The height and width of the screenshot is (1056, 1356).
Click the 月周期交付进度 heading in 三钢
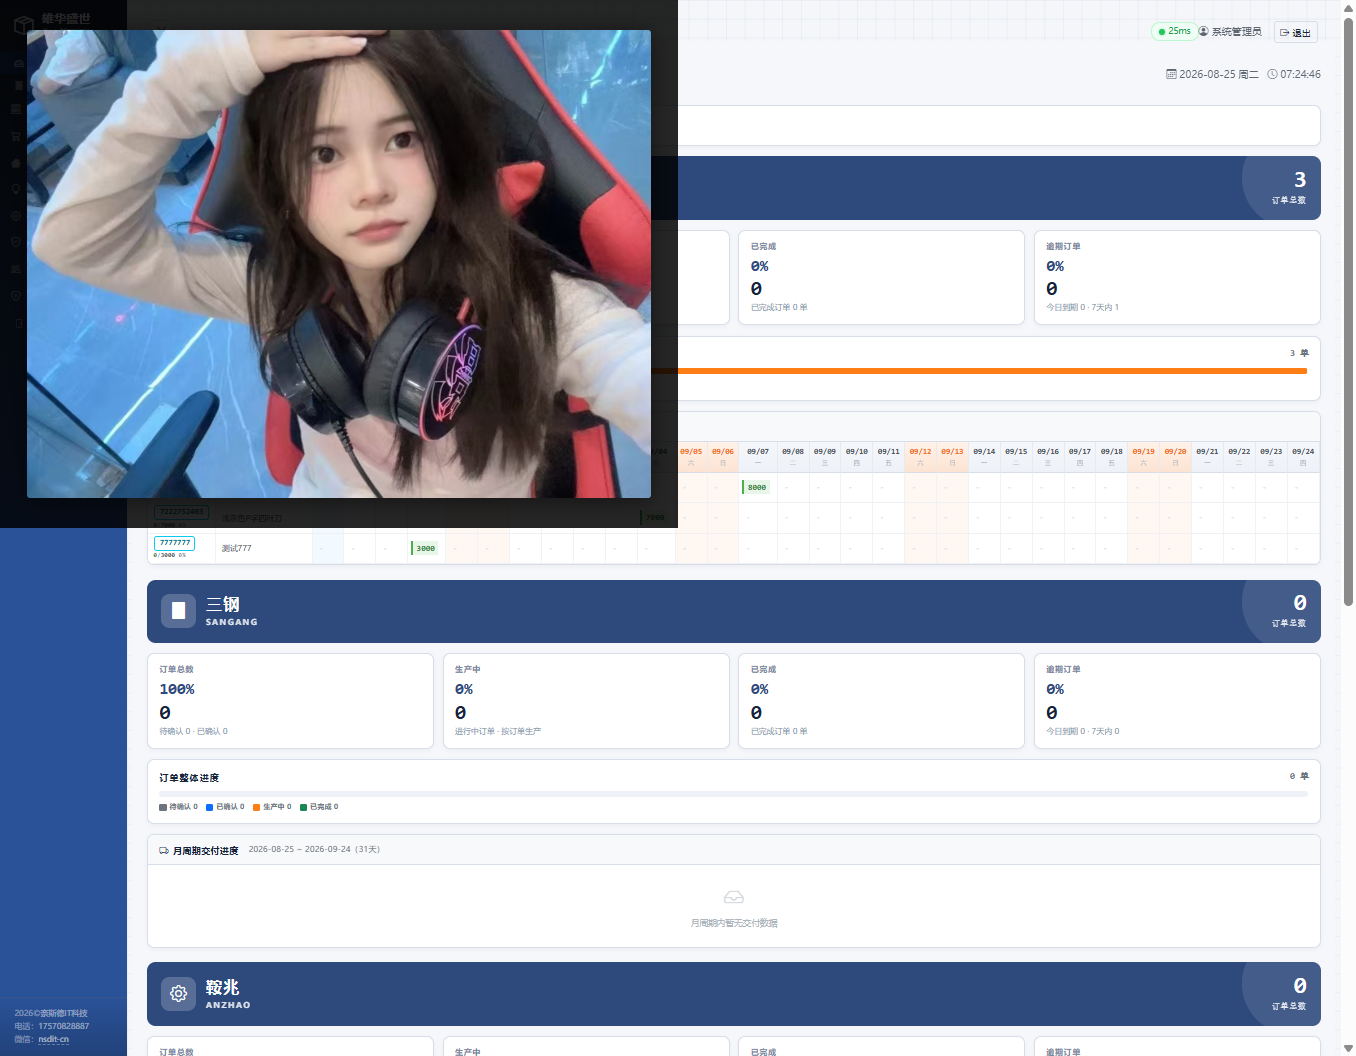[206, 851]
